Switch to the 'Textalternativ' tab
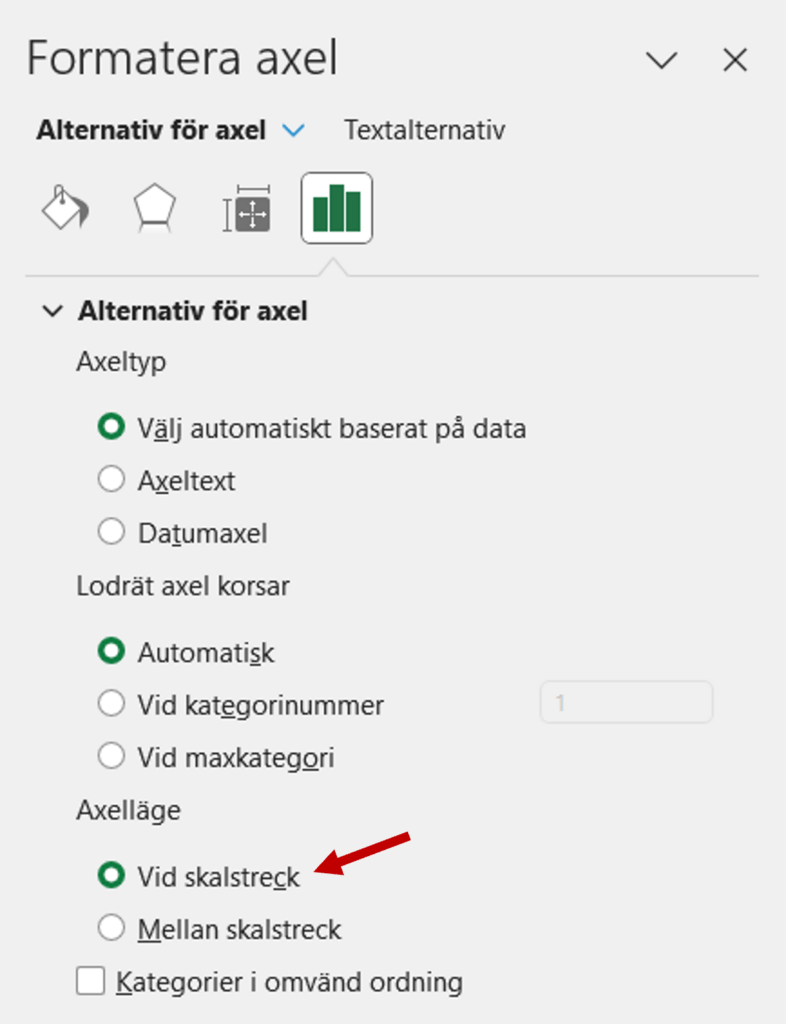This screenshot has height=1024, width=786. tap(424, 129)
